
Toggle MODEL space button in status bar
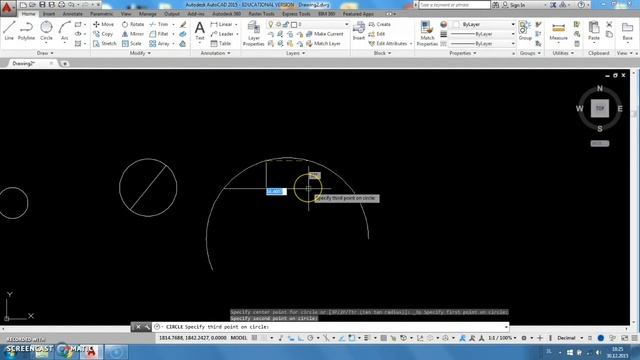pos(239,338)
